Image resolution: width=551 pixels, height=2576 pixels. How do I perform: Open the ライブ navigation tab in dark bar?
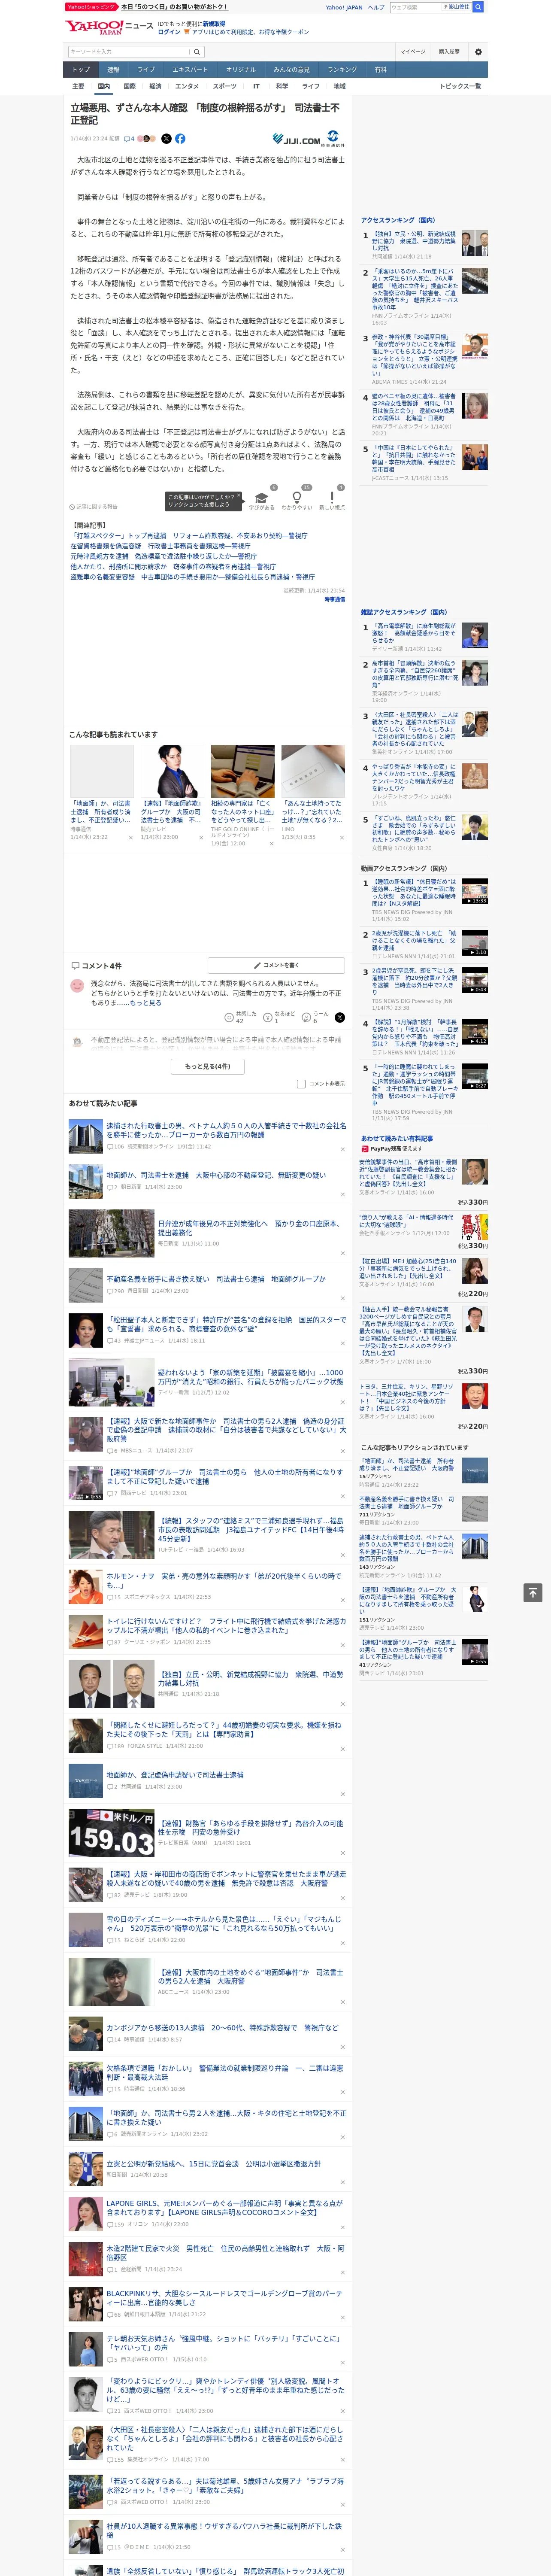[x=146, y=70]
